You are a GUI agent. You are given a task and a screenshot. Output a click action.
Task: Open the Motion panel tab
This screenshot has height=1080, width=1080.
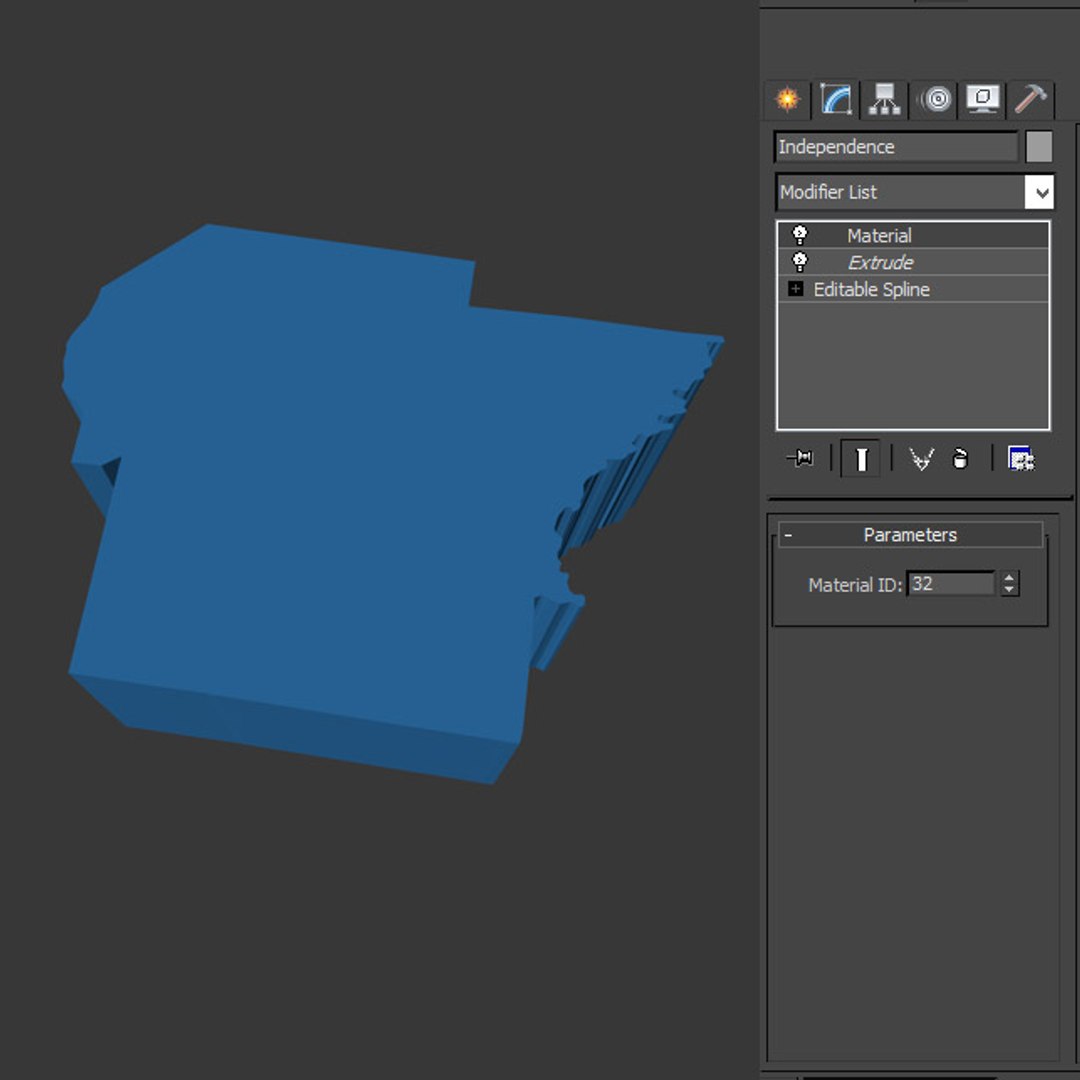pos(935,99)
